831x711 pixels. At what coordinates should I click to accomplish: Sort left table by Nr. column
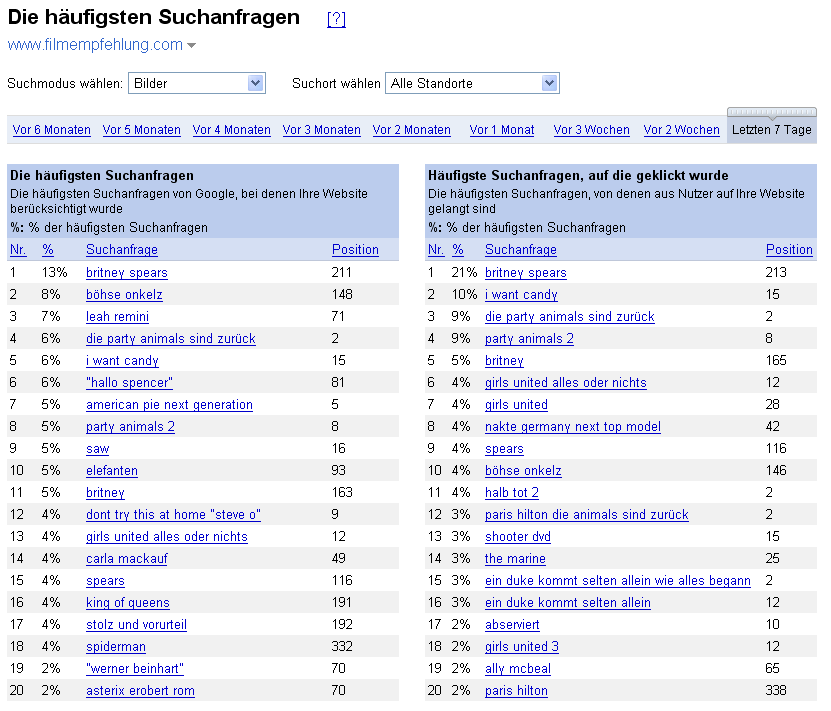click(x=18, y=250)
